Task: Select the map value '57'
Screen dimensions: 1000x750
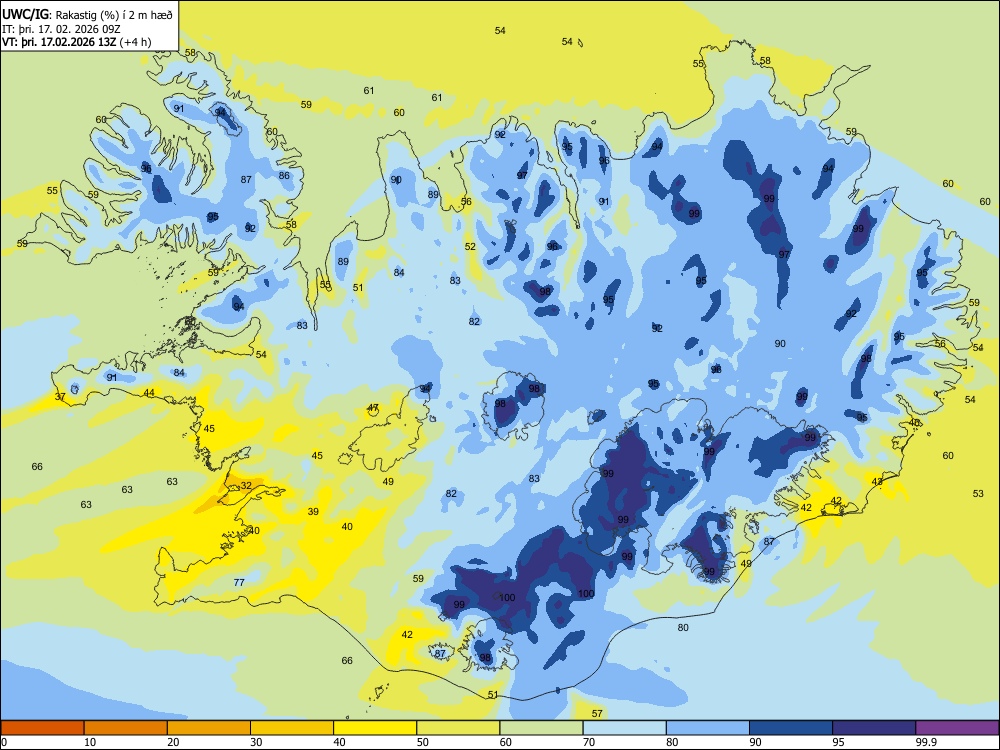Action: (x=597, y=714)
